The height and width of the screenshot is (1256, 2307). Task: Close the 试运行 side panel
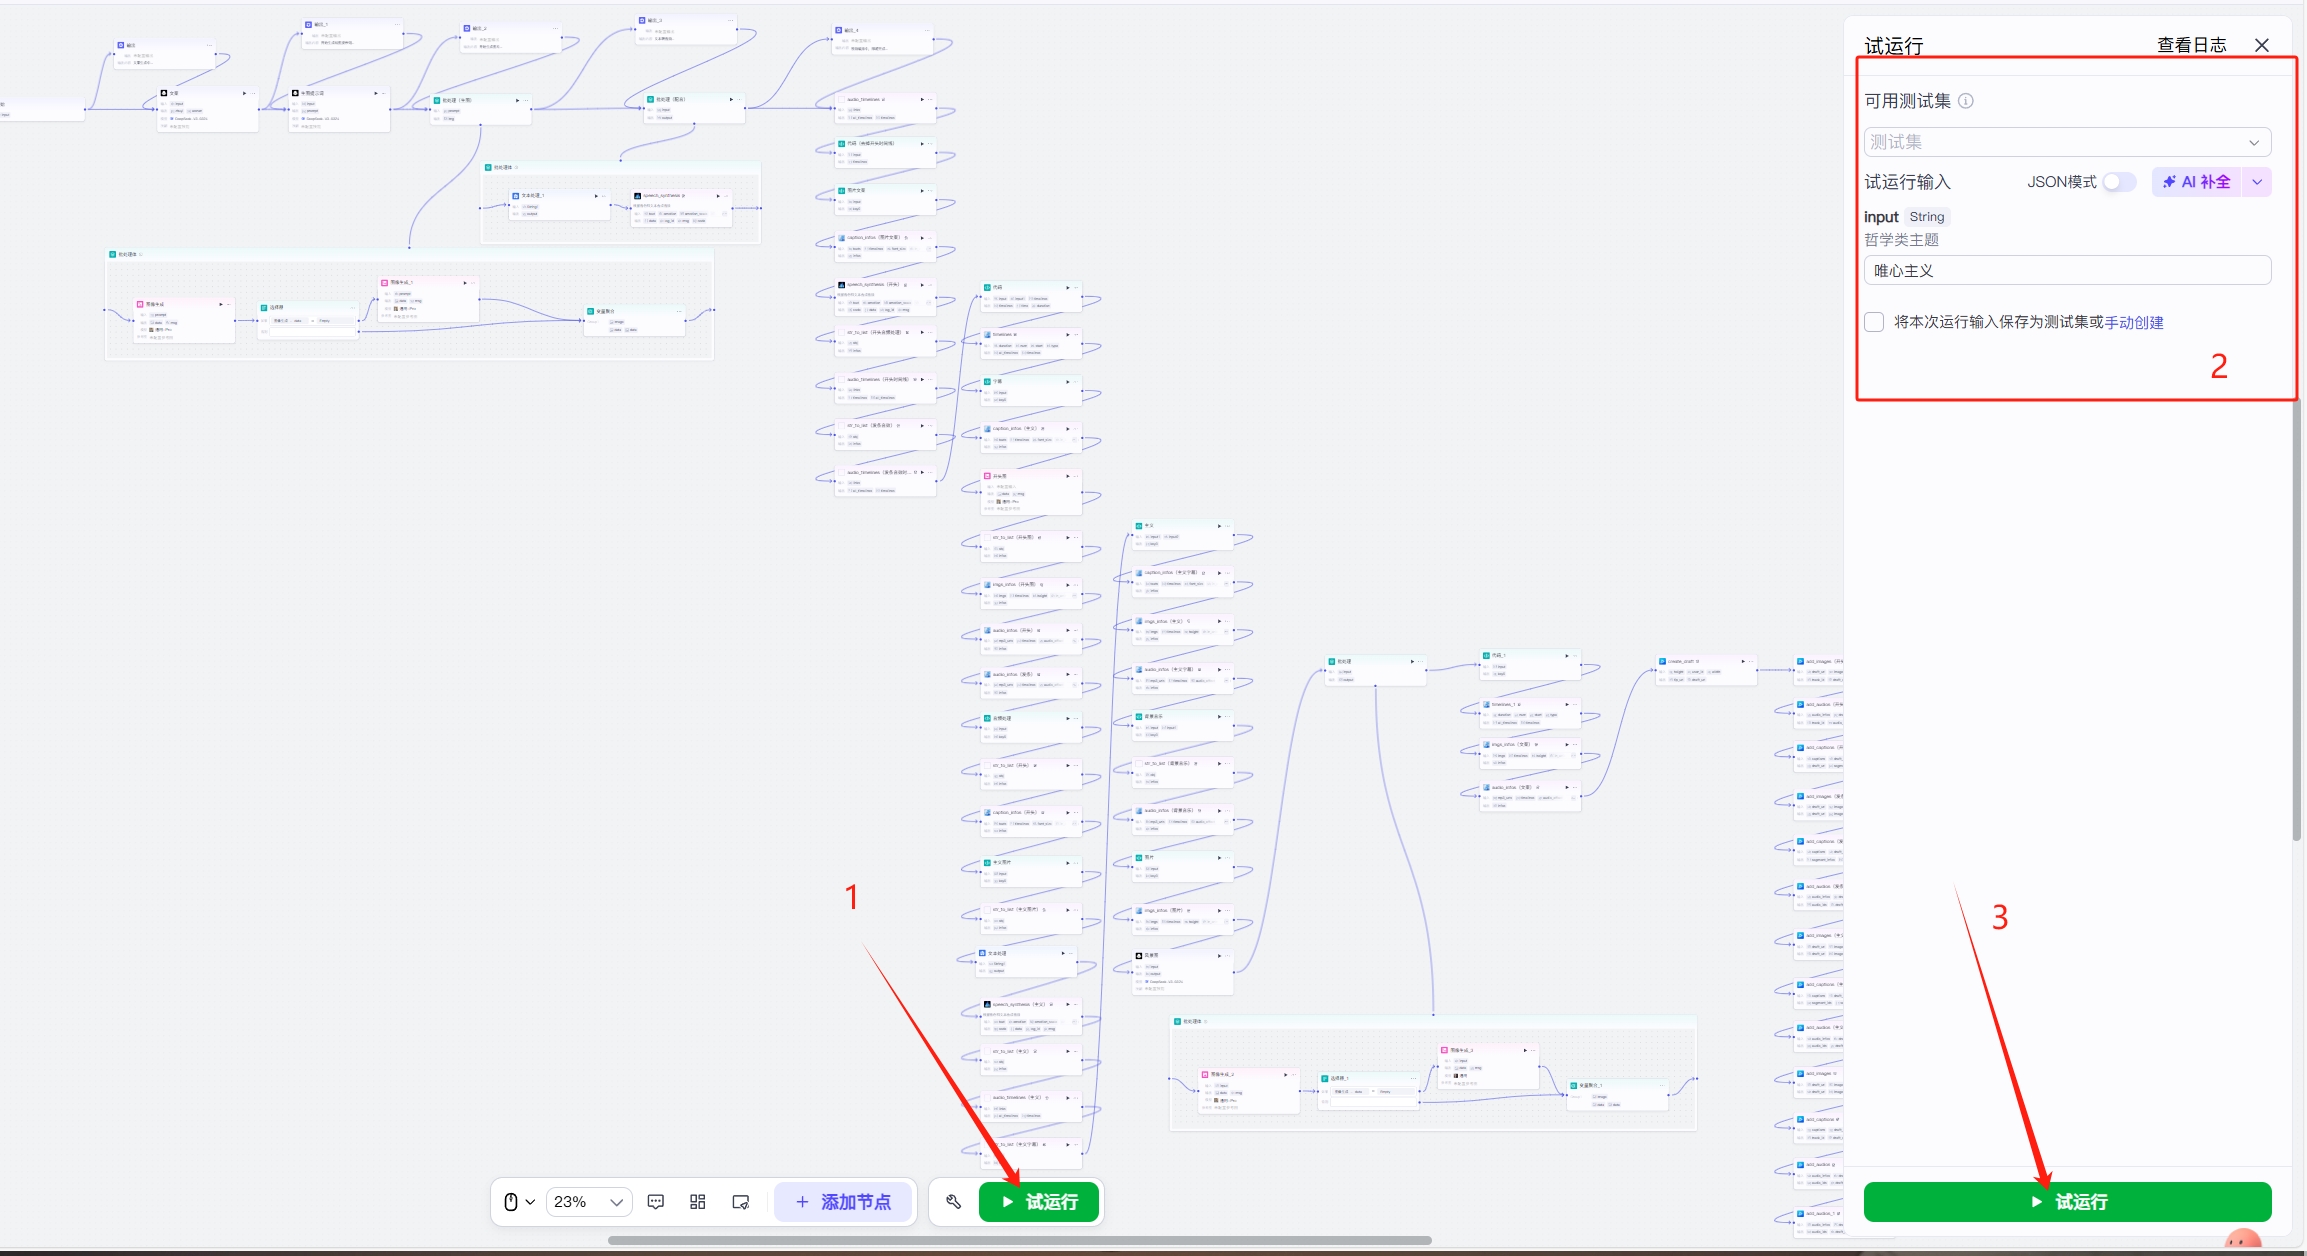pyautogui.click(x=2262, y=45)
